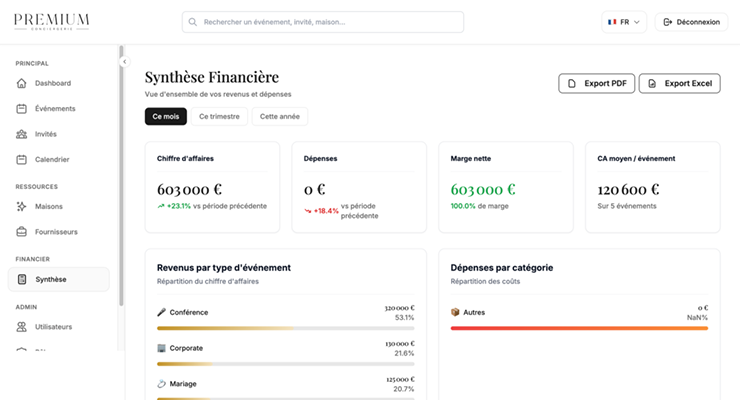
Task: Open Événements via its calendar icon
Action: tap(22, 108)
